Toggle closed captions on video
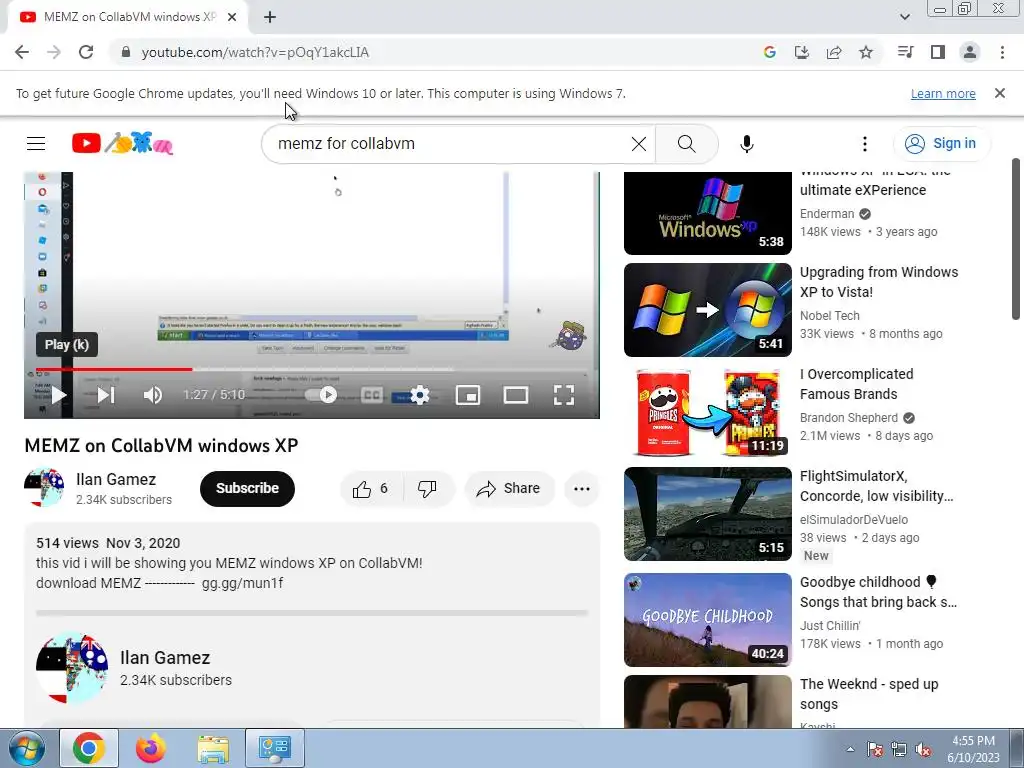The height and width of the screenshot is (768, 1024). tap(371, 395)
